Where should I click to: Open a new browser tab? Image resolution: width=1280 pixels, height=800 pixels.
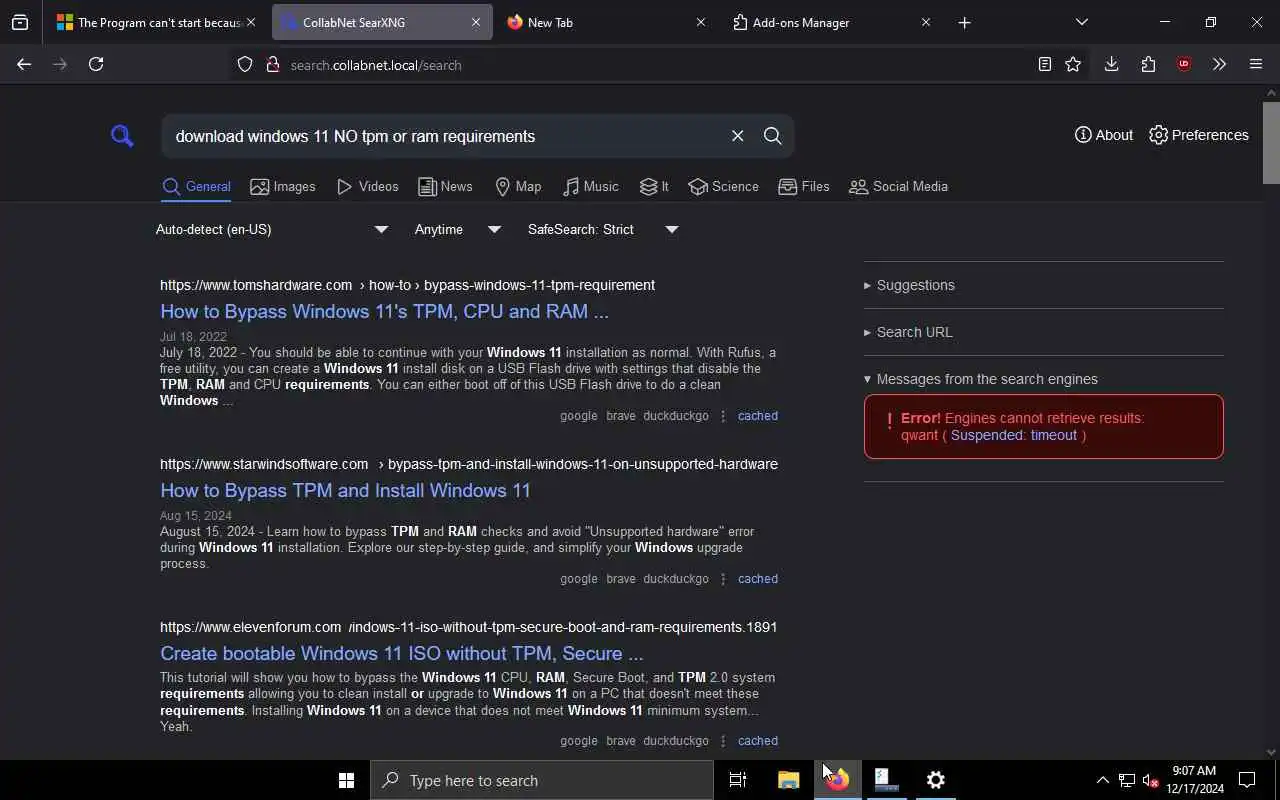[964, 22]
